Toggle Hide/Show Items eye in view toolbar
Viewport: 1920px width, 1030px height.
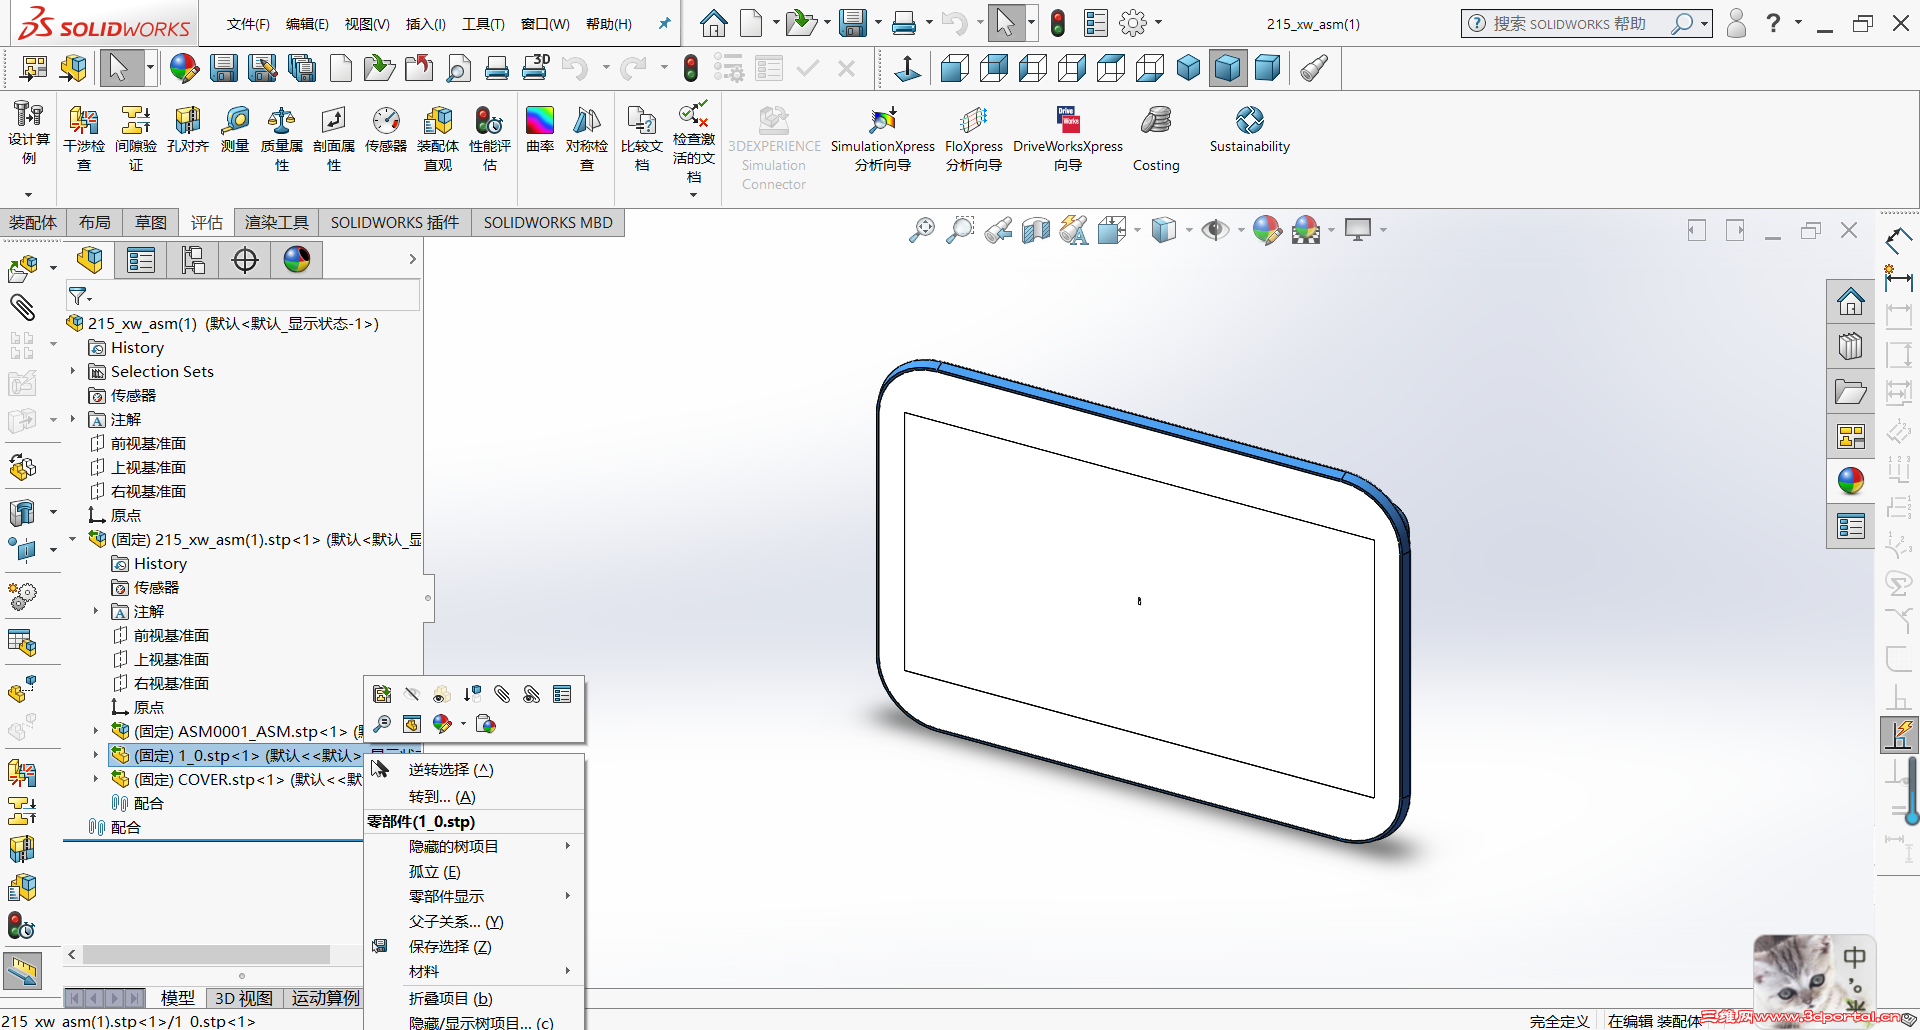coord(1215,231)
